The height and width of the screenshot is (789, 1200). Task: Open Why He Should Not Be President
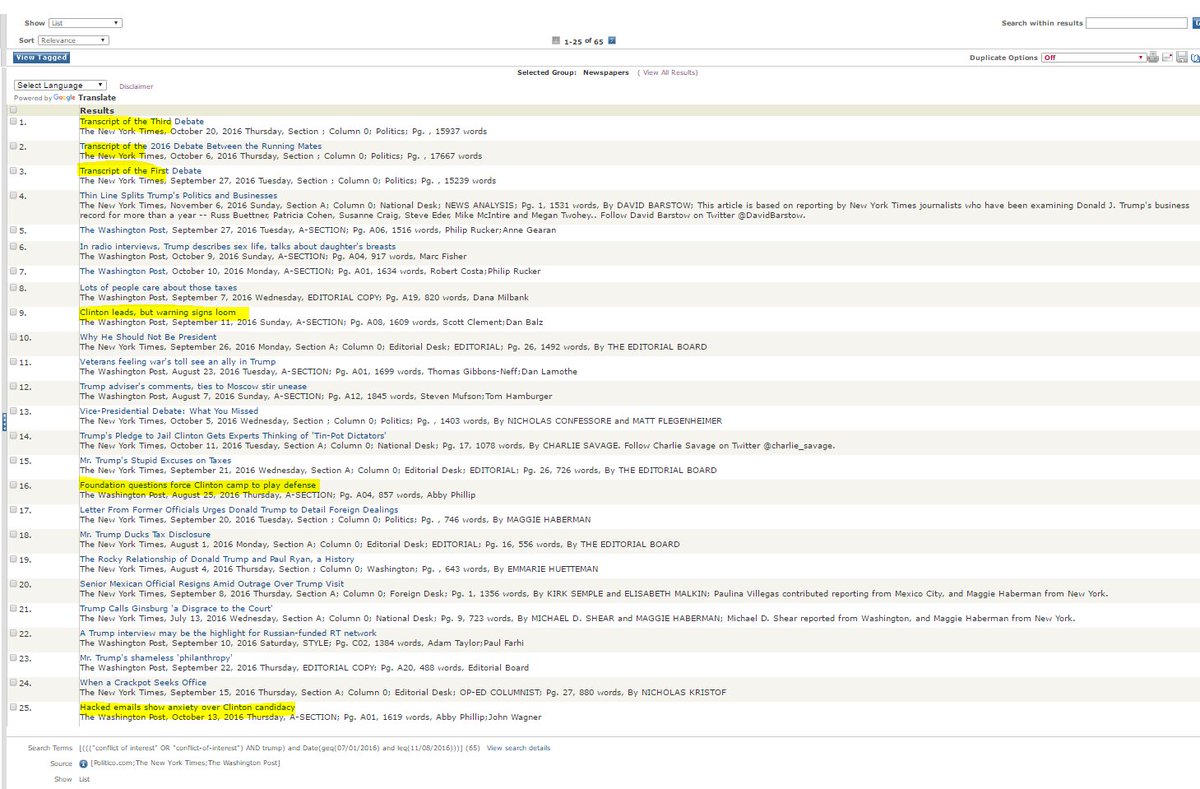click(x=148, y=337)
